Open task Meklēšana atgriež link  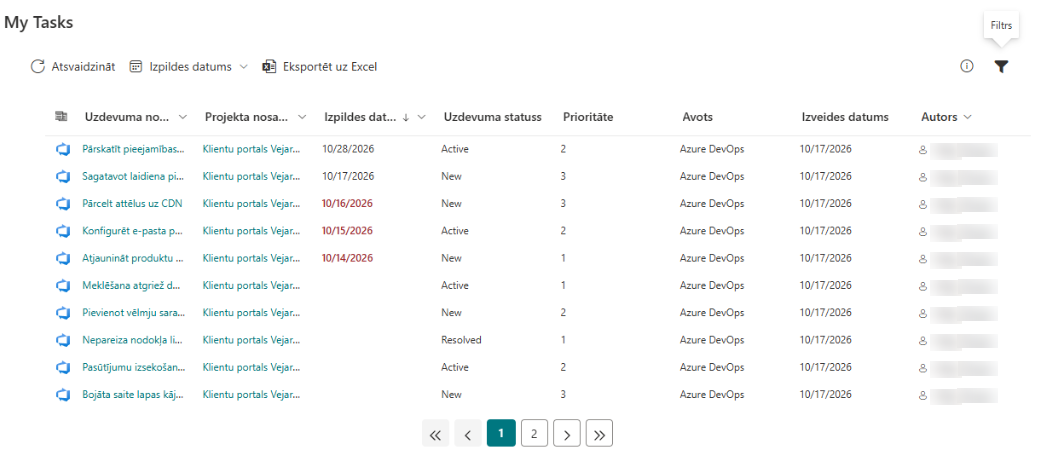point(133,285)
